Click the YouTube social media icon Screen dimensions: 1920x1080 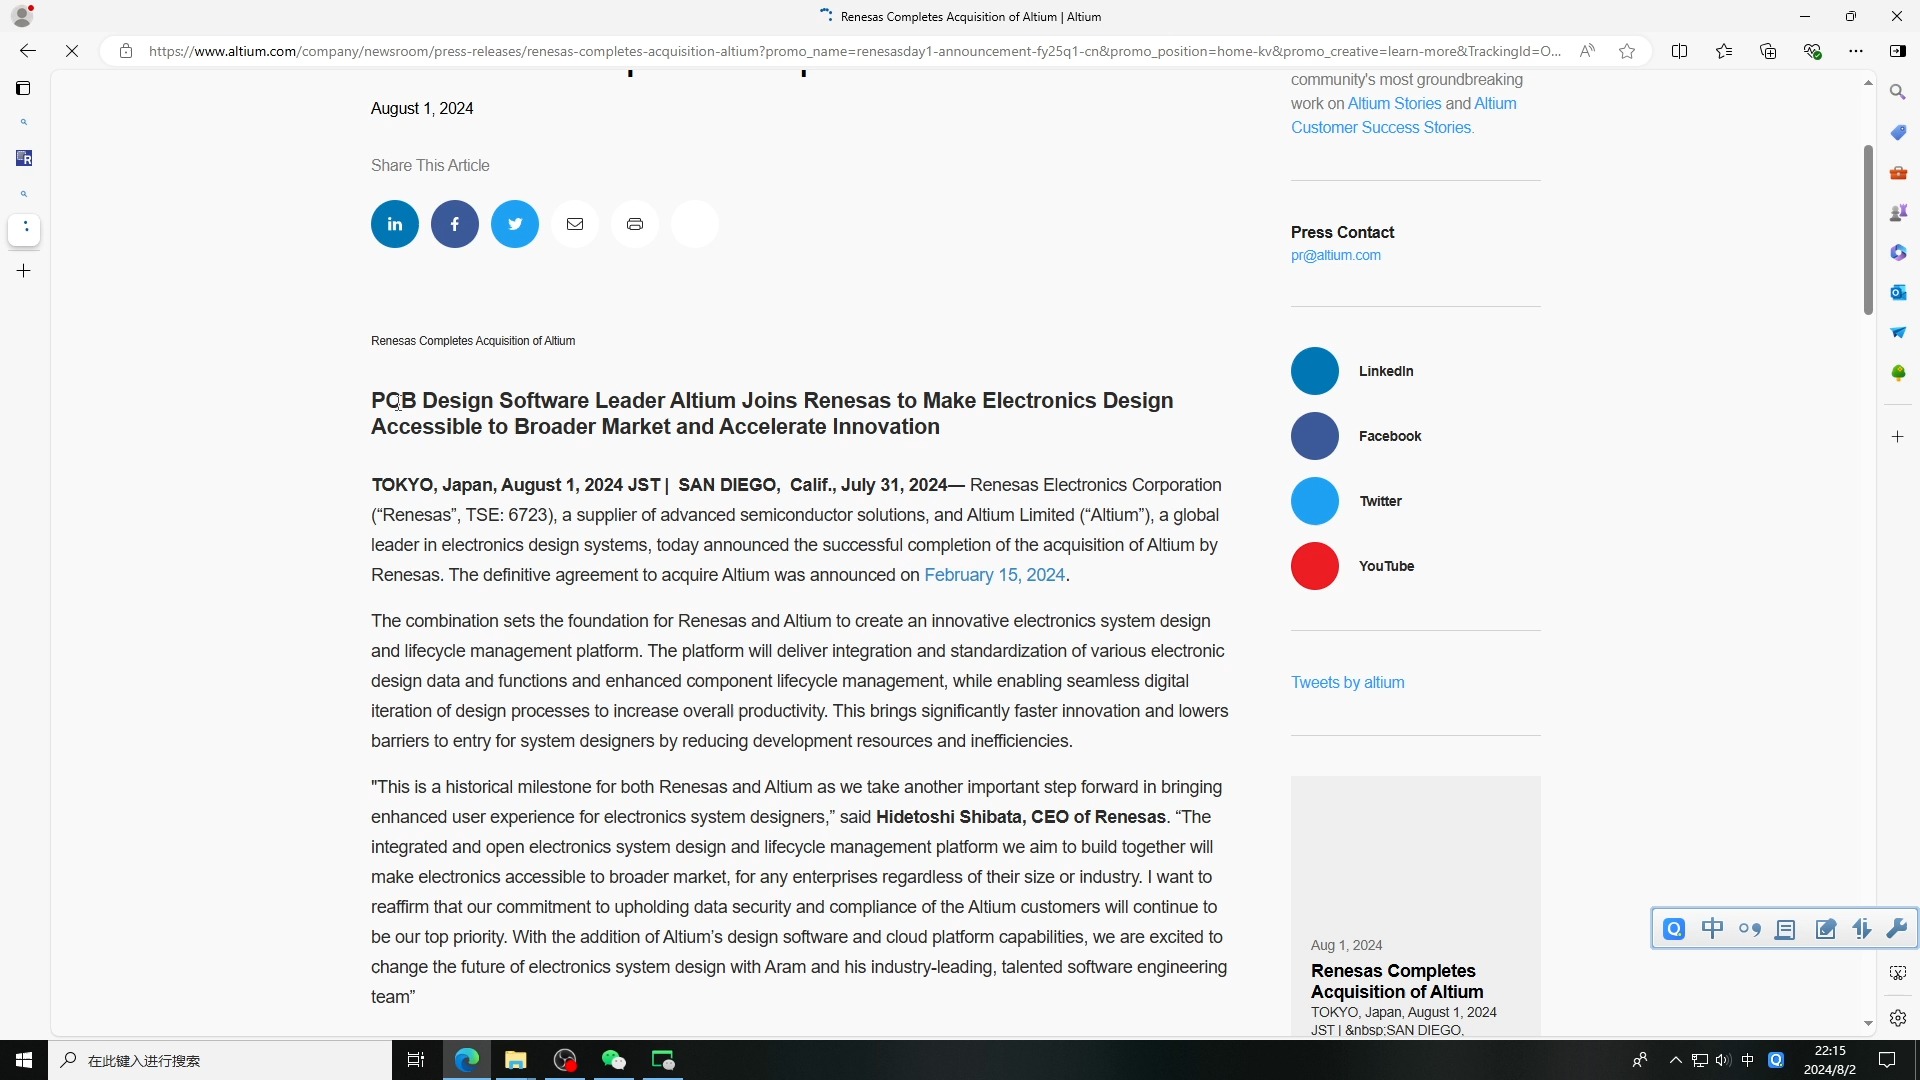(1316, 566)
